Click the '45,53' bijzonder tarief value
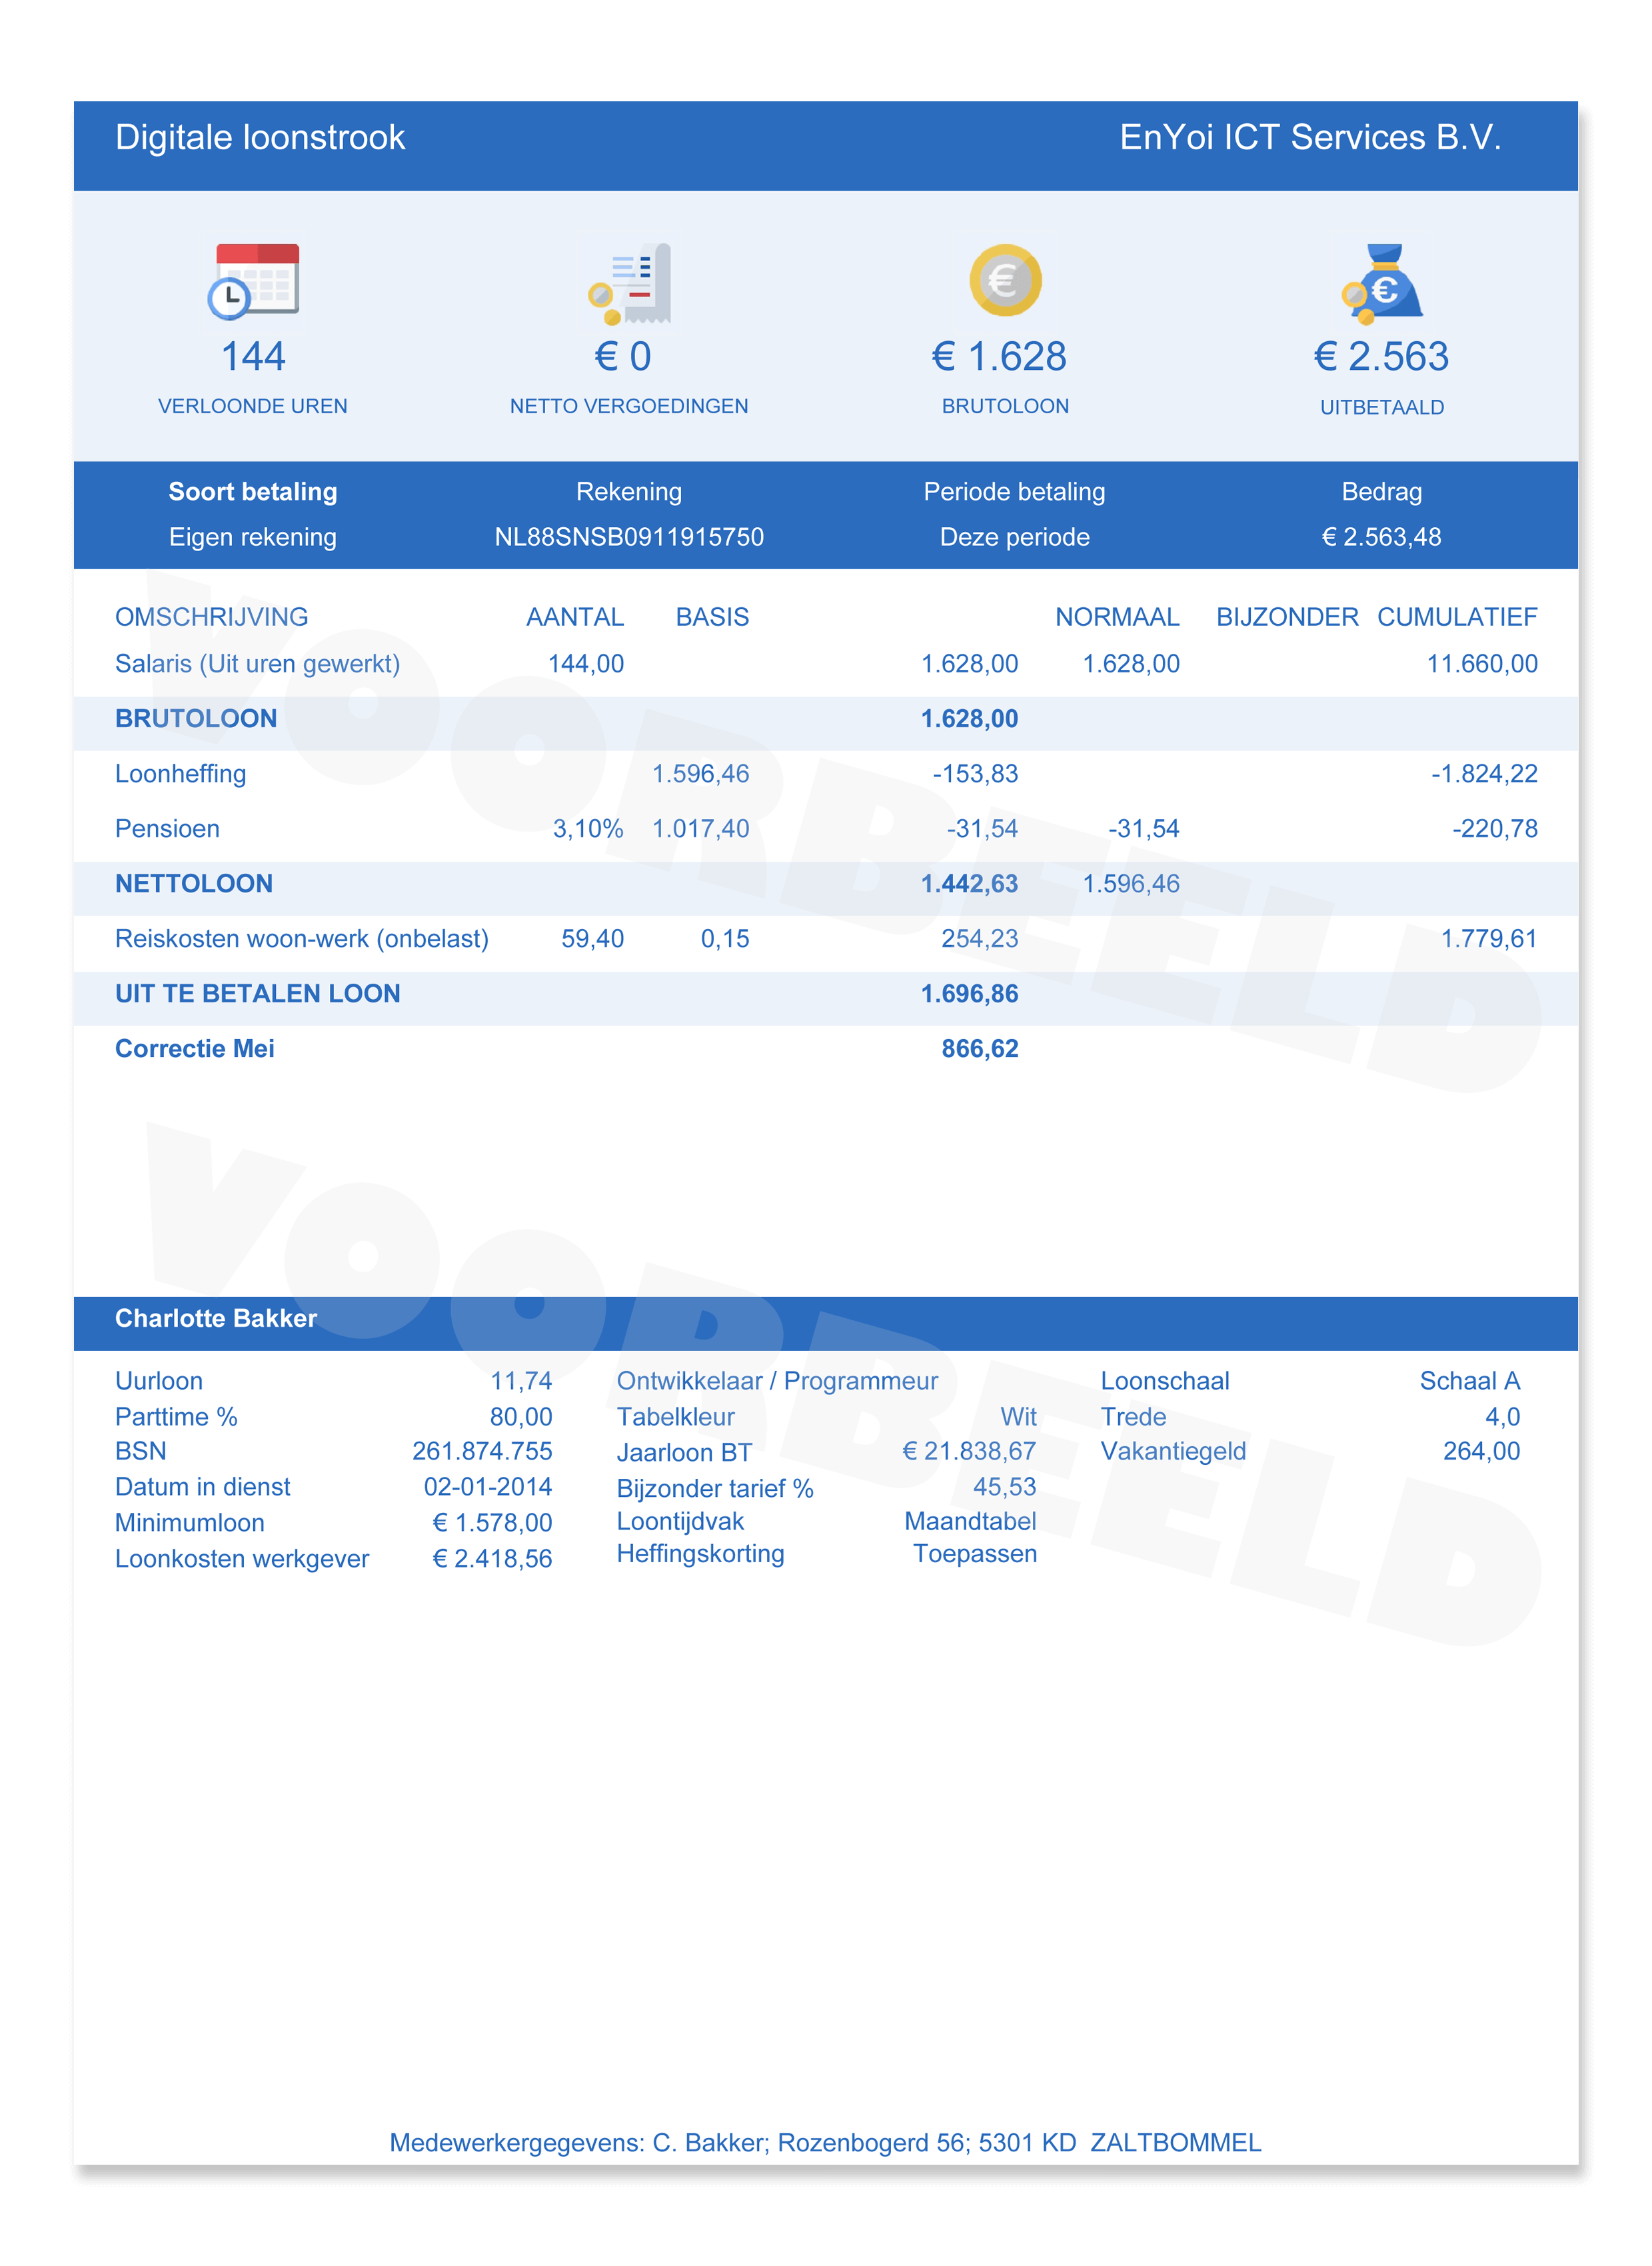 [1005, 1487]
